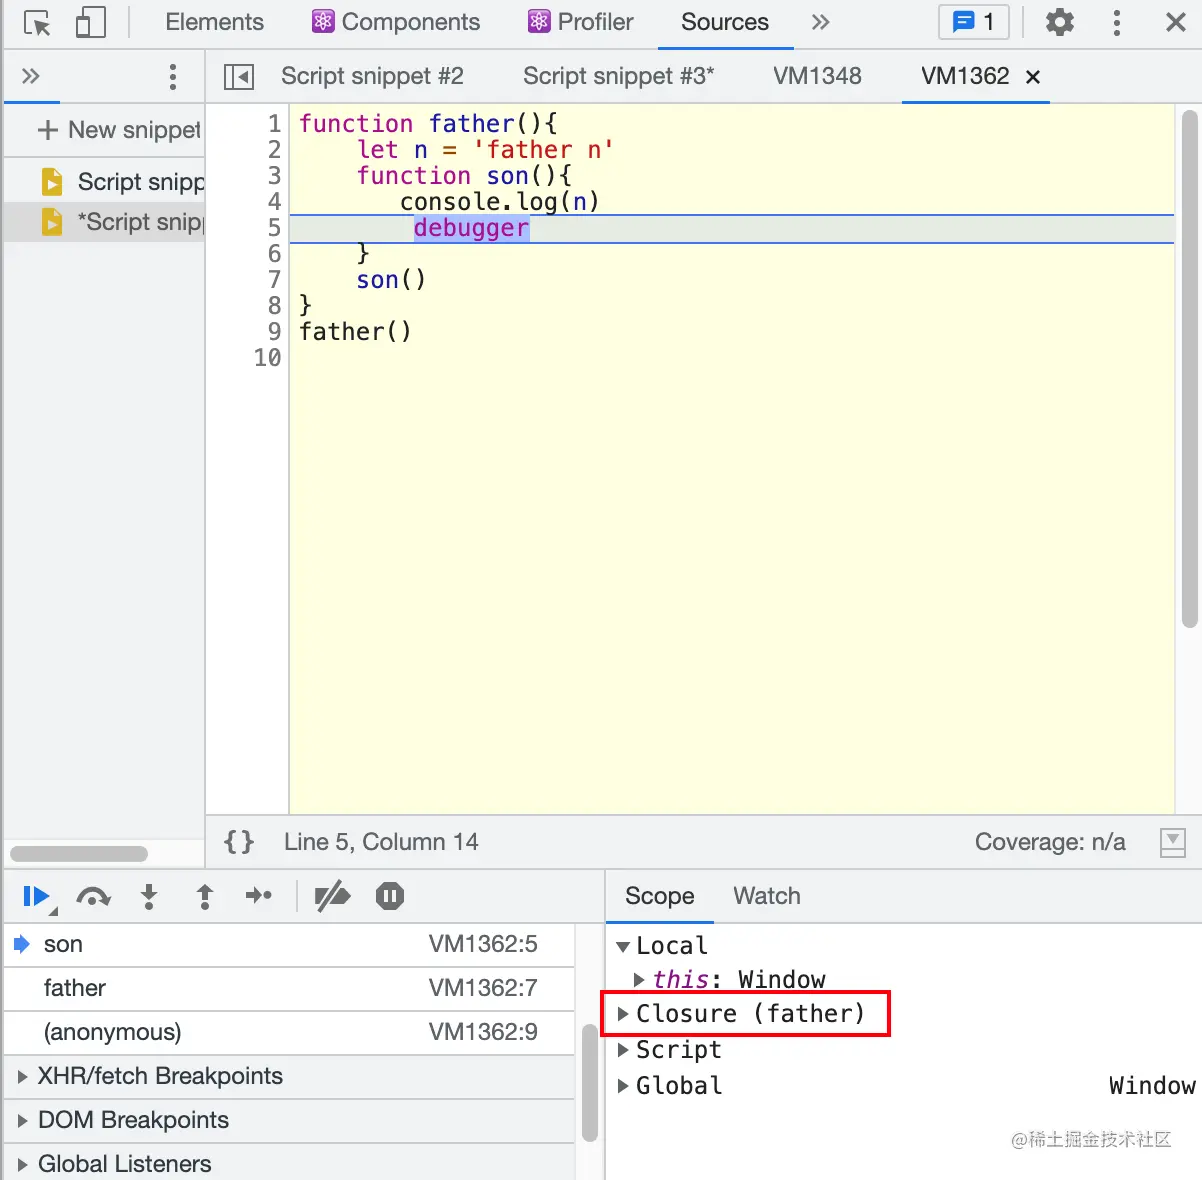Open the Script snippet #2 editor tab

coord(372,76)
